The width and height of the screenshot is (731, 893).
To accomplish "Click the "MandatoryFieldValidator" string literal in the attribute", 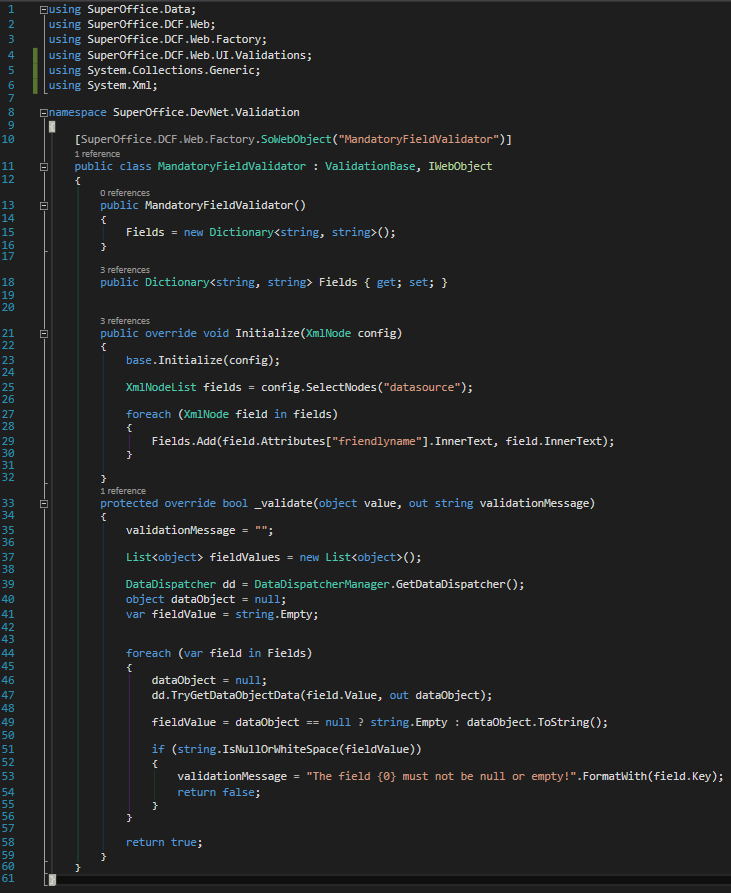I will tap(418, 139).
